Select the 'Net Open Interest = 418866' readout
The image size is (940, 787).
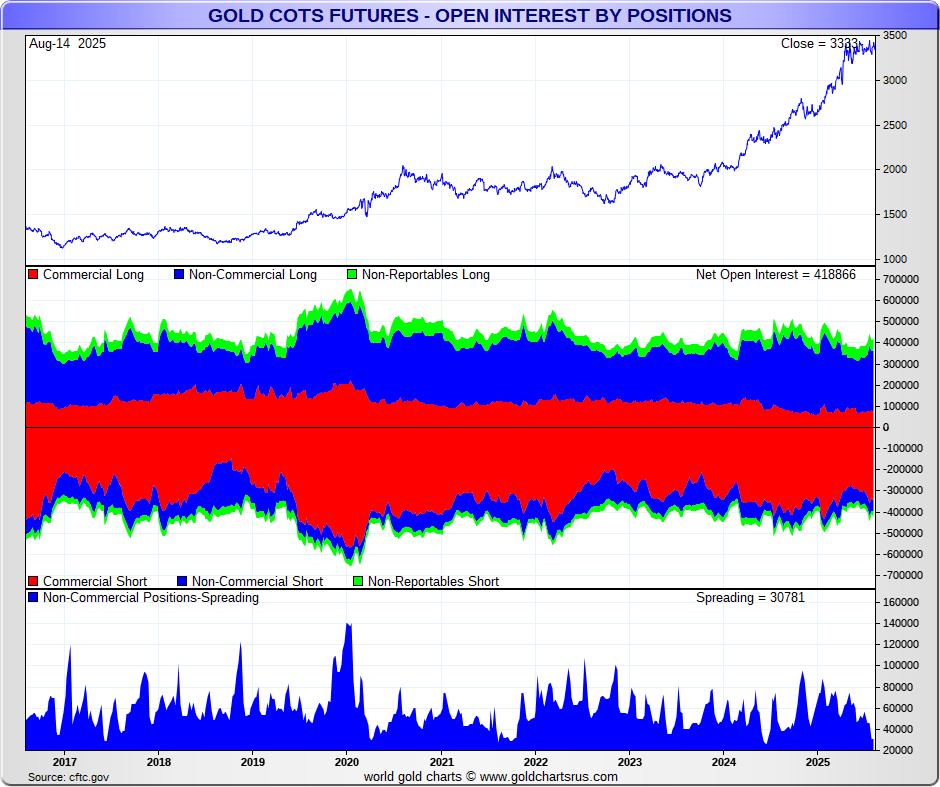(776, 275)
